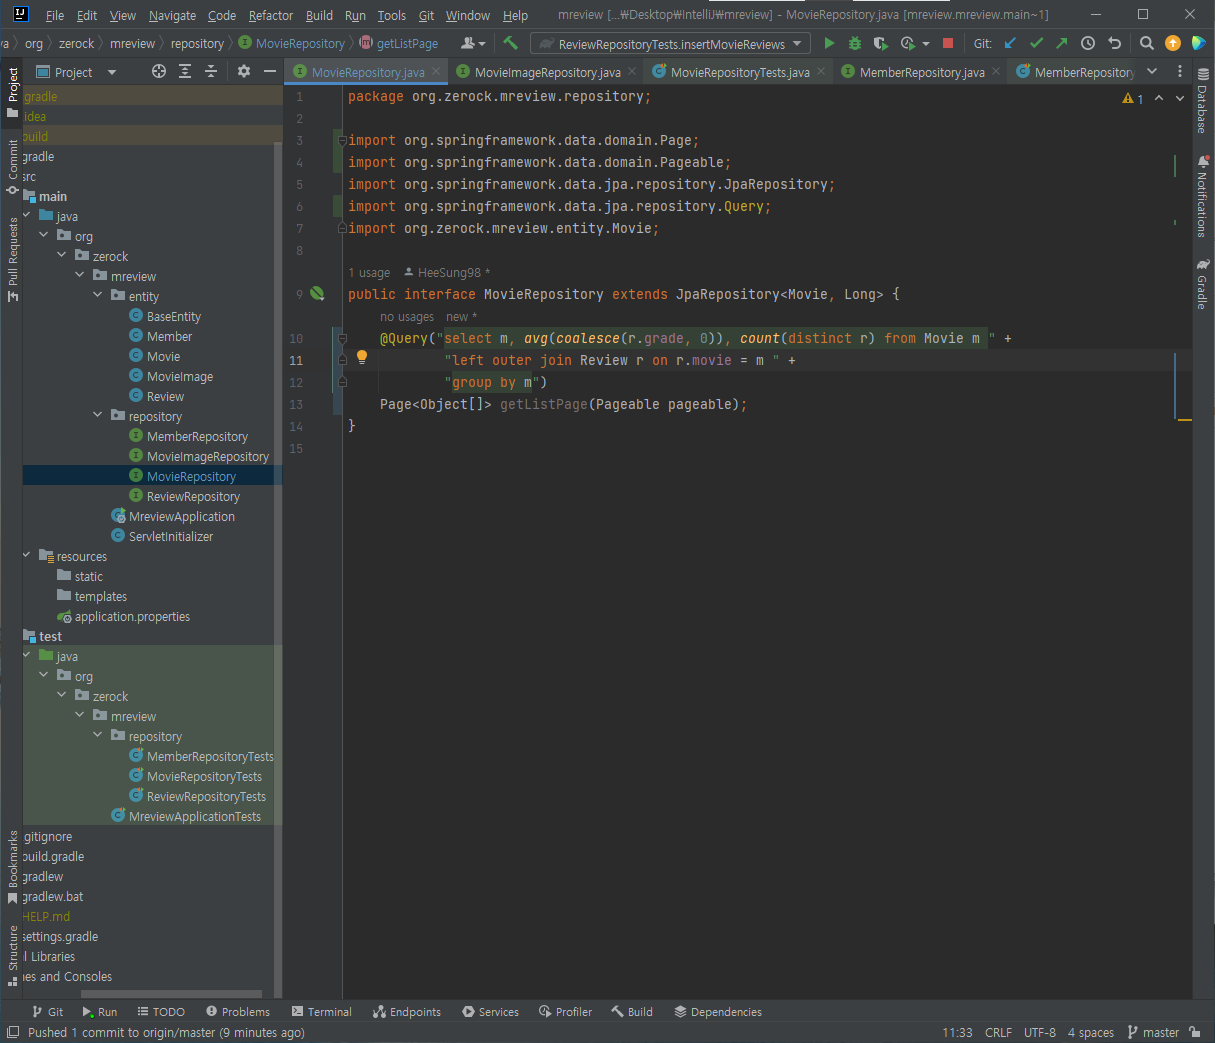
Task: Hide the Project tool window
Action: pos(270,71)
